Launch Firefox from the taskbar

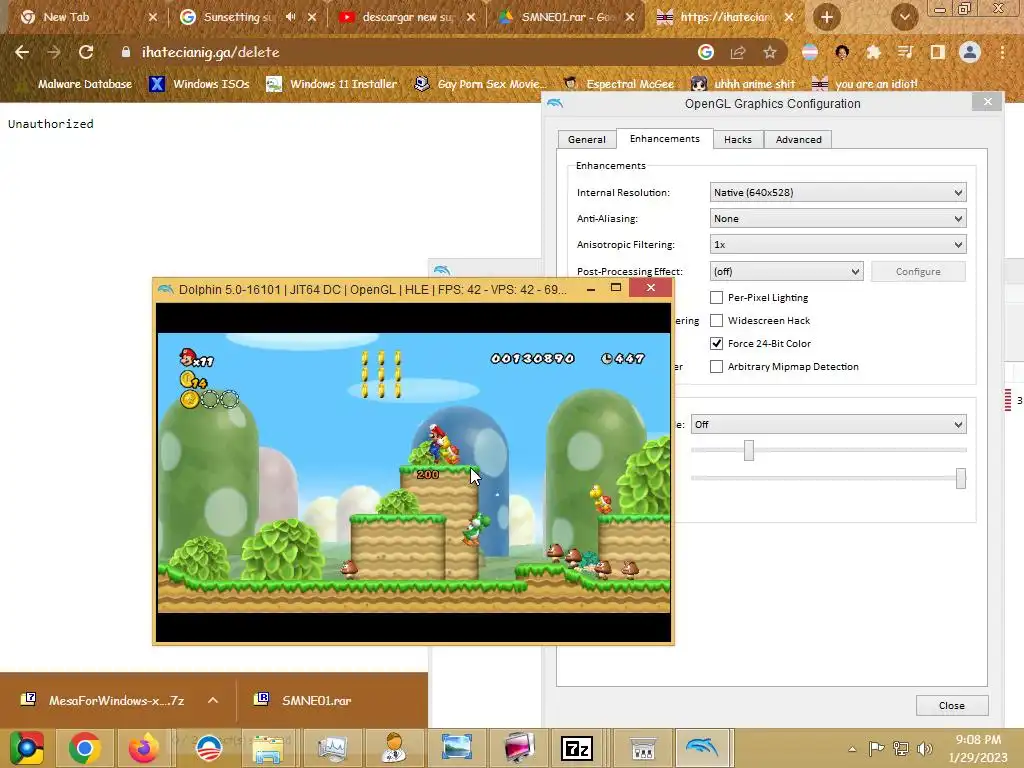click(x=144, y=748)
